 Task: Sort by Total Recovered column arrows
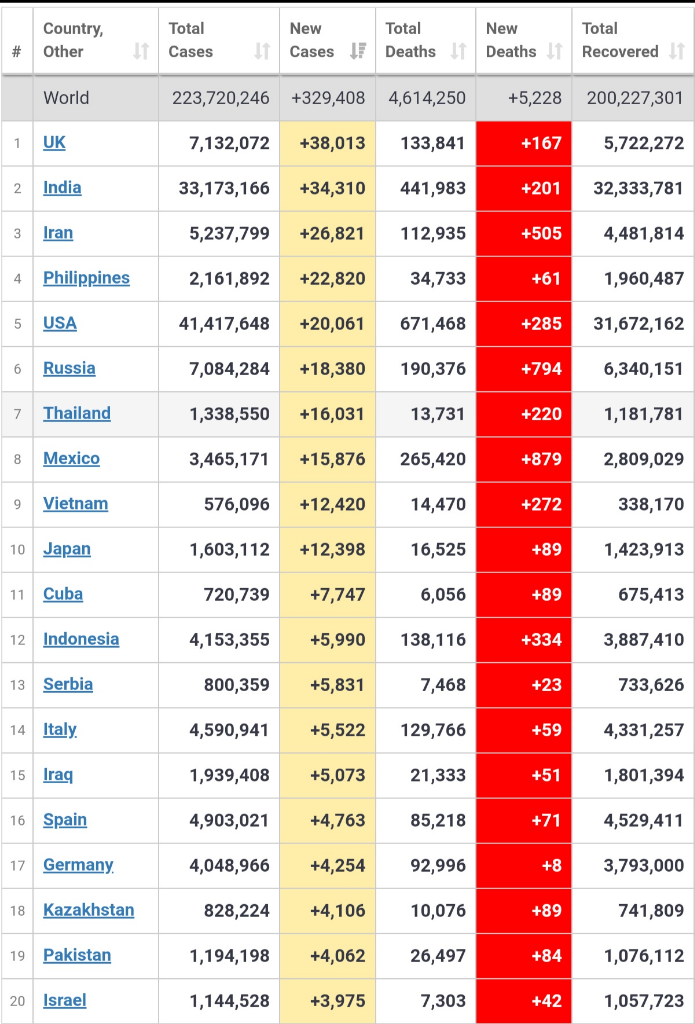(x=676, y=51)
